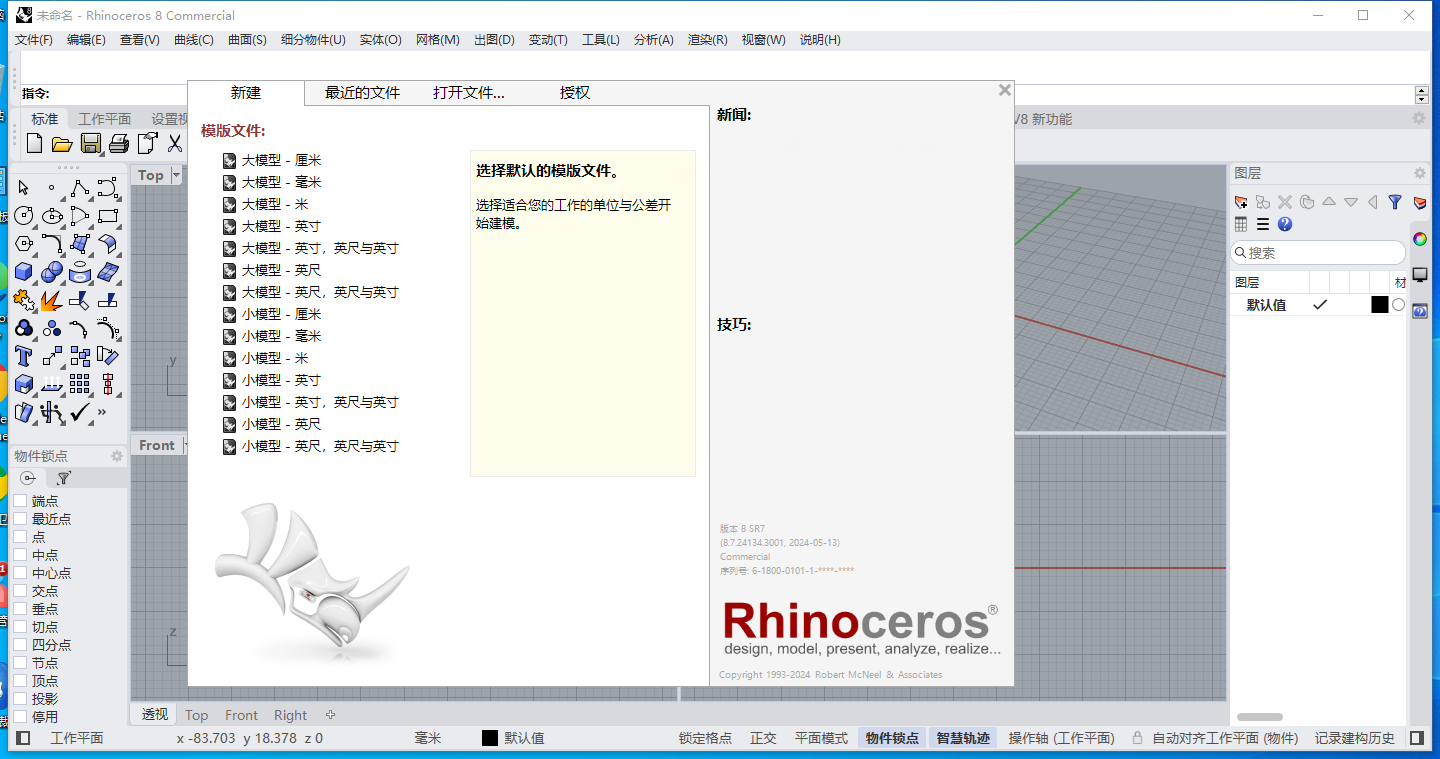Screen dimensions: 1440x759
Task: Enable the 交点 object snap checkbox
Action: [x=20, y=591]
